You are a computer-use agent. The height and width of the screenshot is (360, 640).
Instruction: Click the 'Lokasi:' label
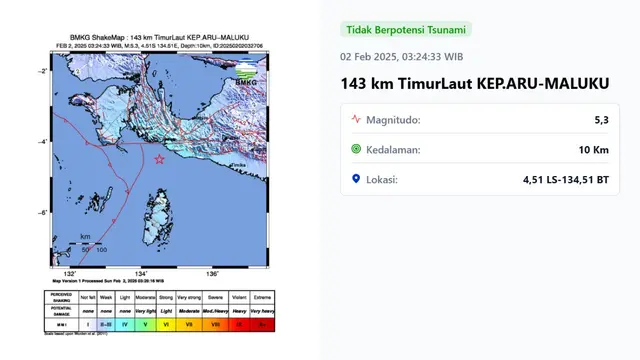coord(382,180)
